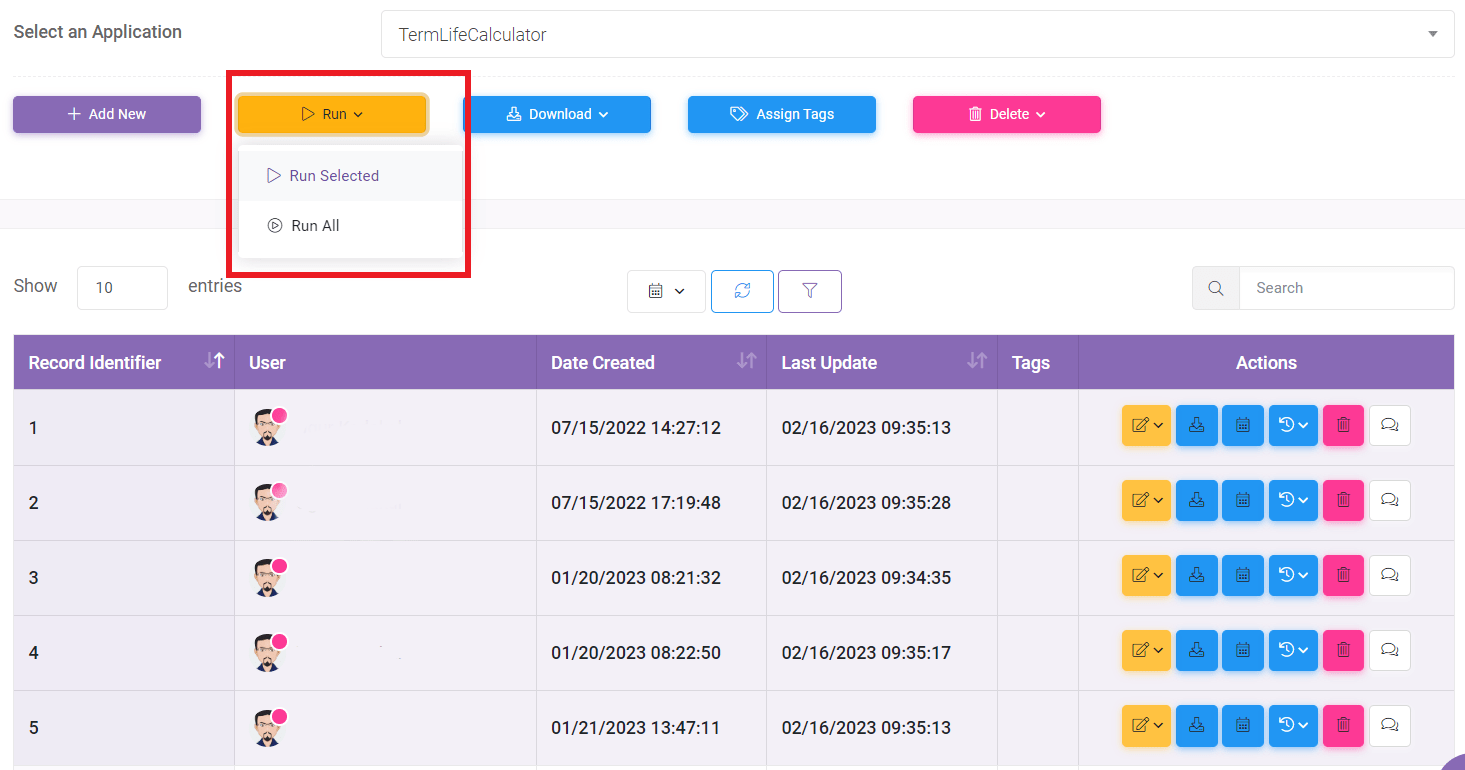
Task: Click date created 07/15/2022 14:27:12
Action: pos(636,428)
